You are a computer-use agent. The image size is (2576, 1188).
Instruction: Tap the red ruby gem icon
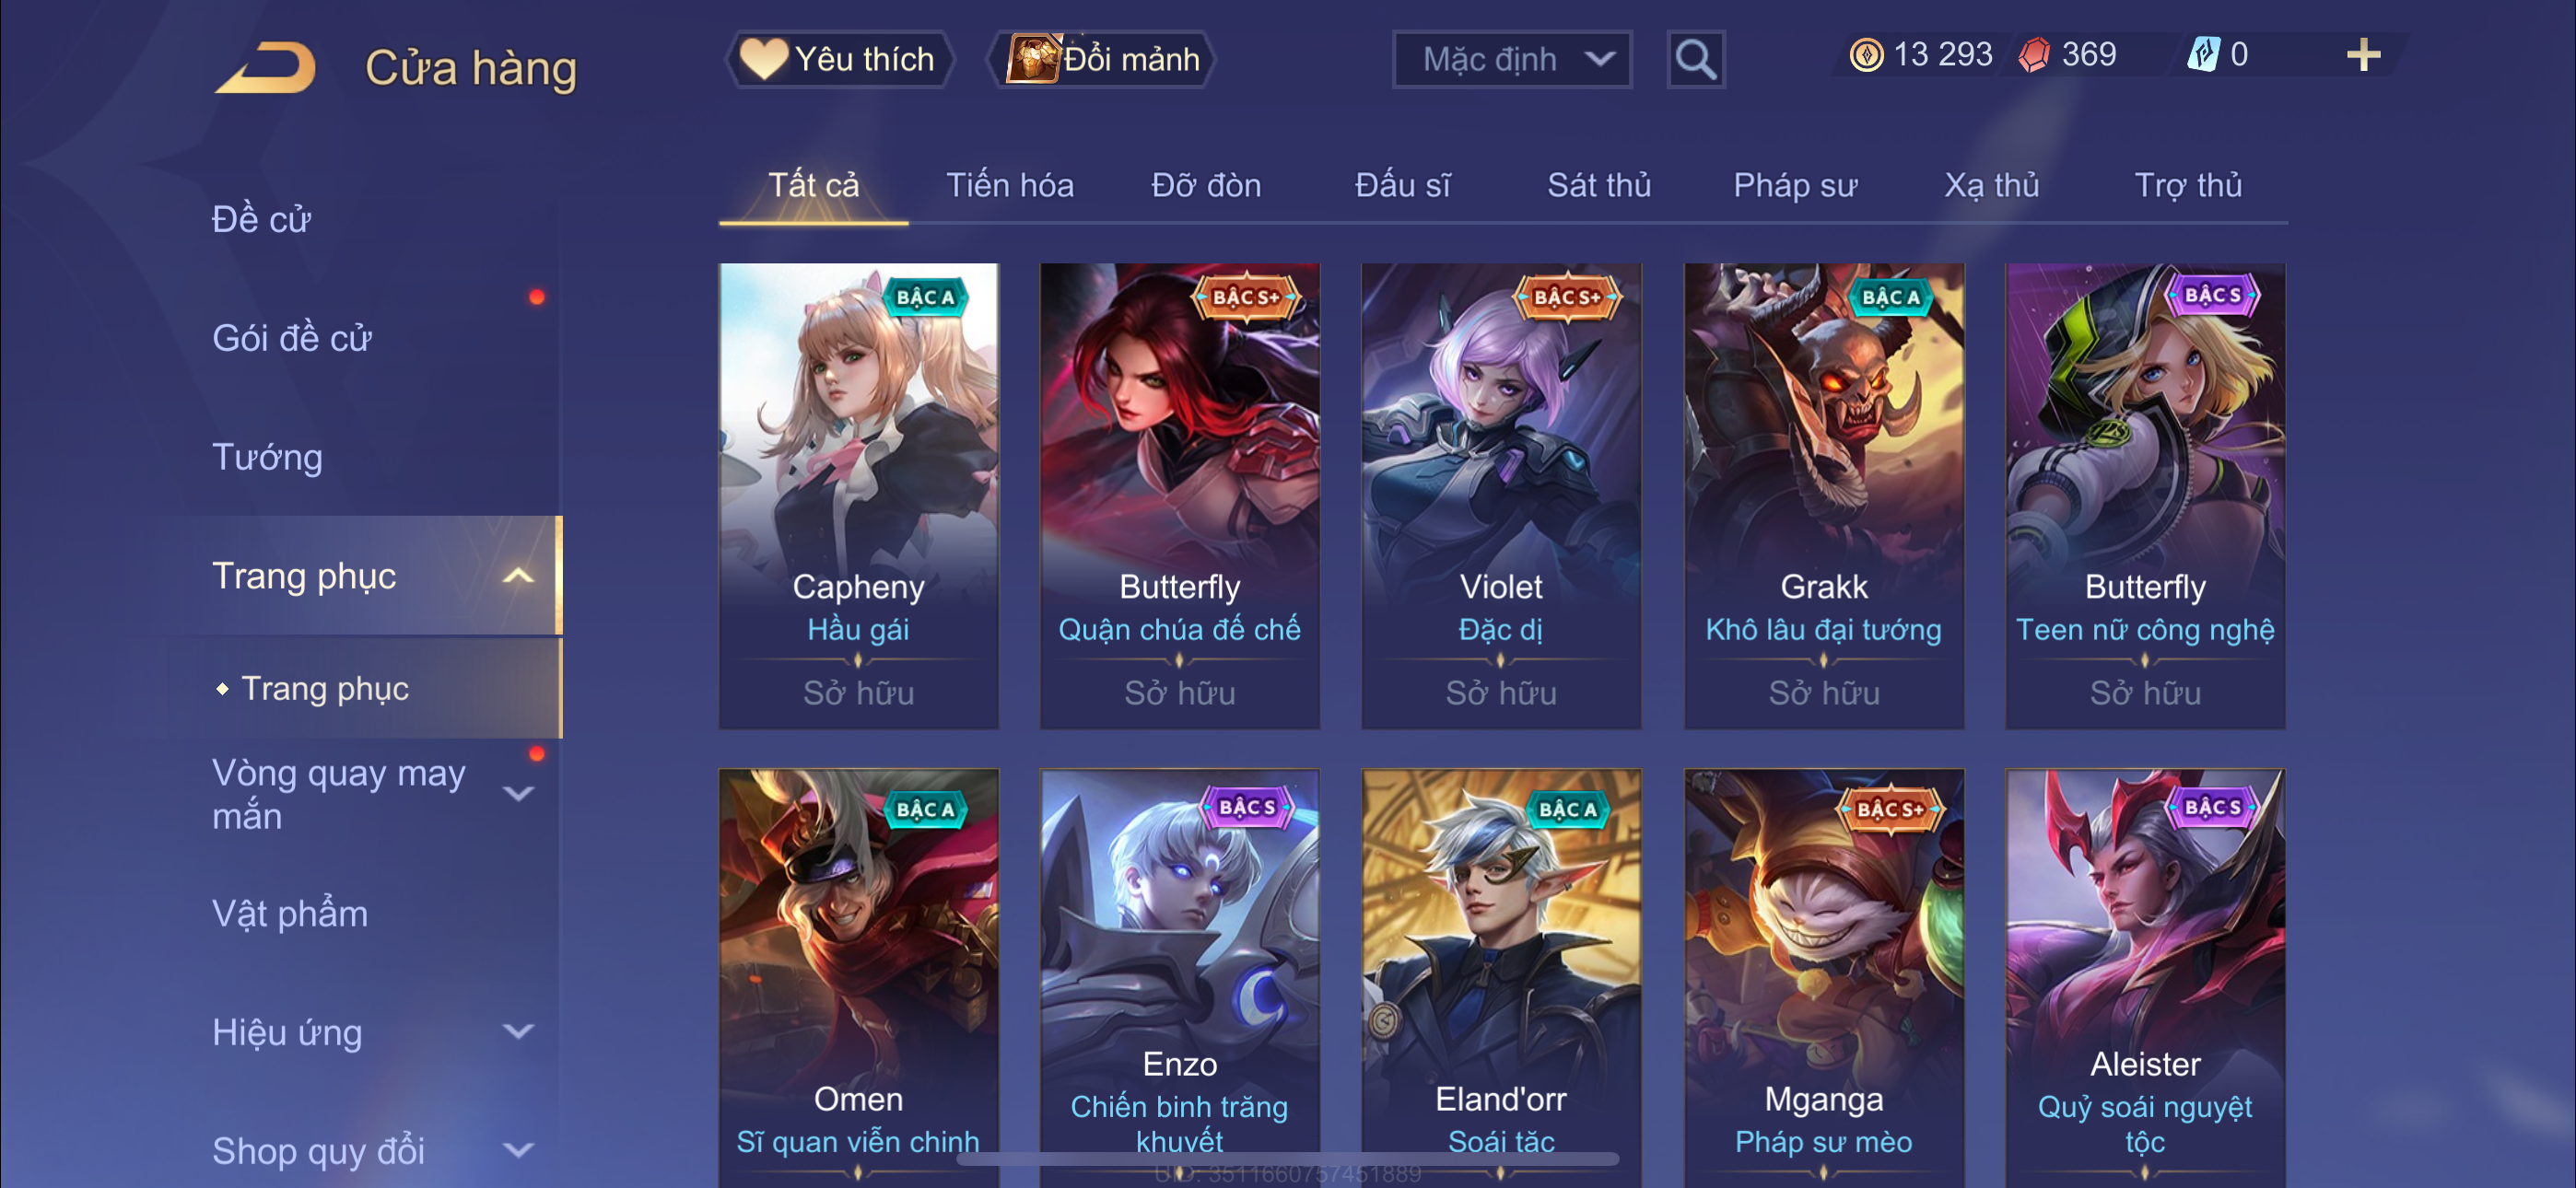coord(2033,55)
